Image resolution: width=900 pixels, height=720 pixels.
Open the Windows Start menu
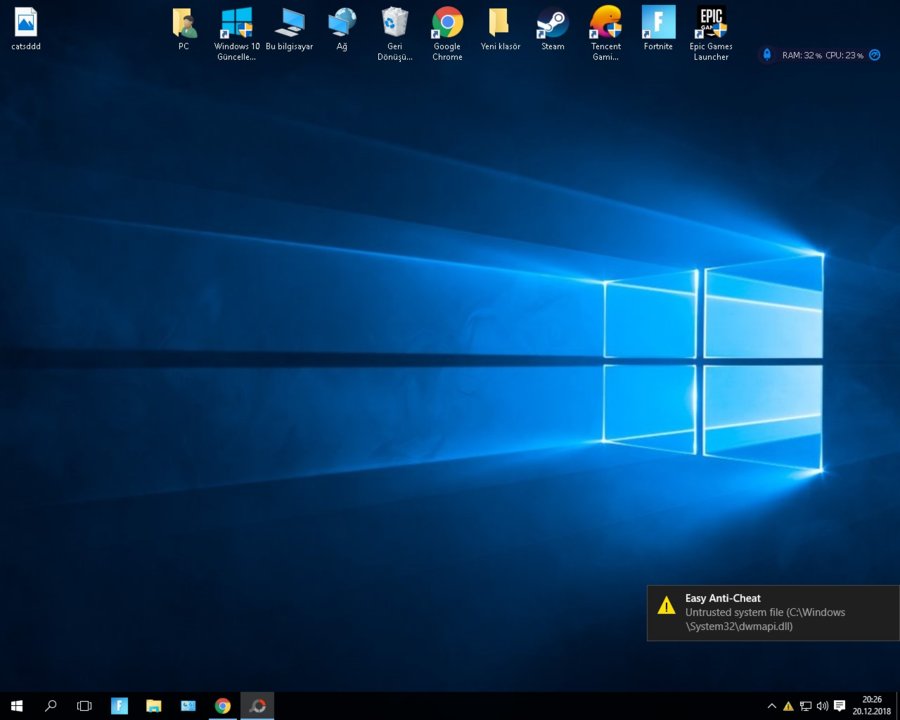click(x=17, y=706)
